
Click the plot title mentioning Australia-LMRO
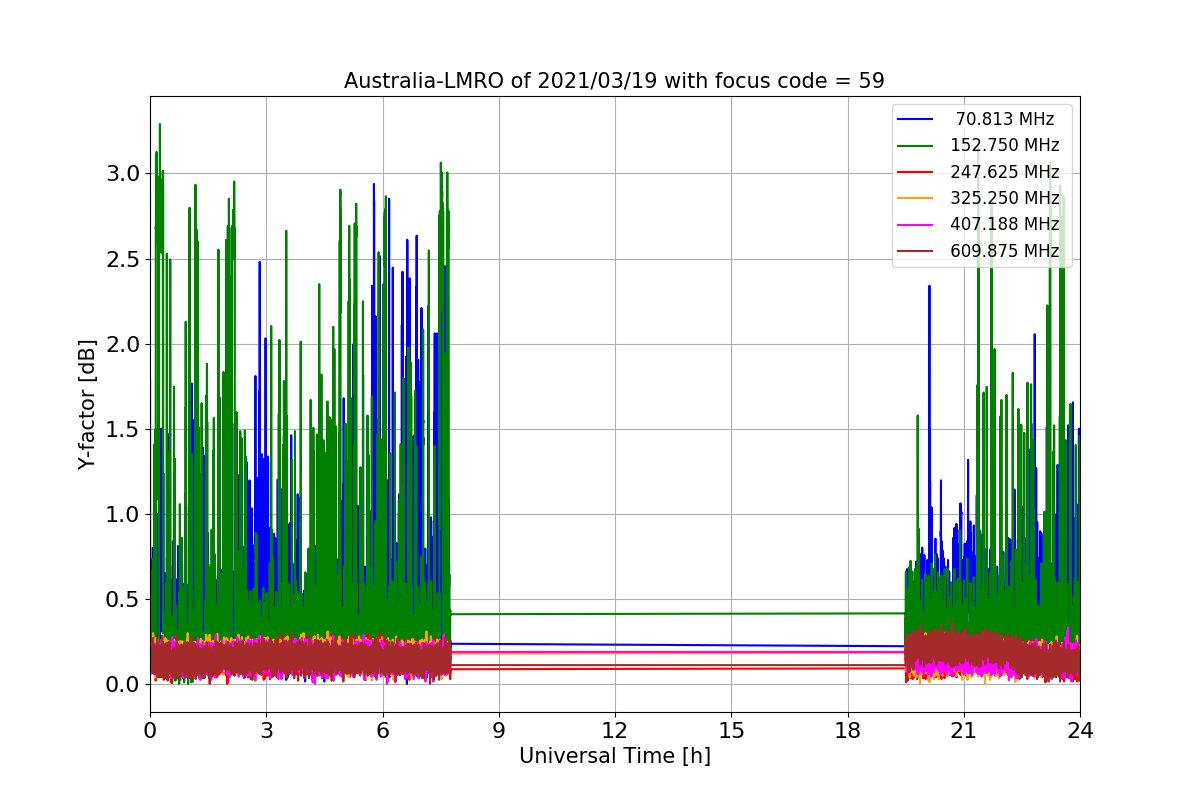[x=614, y=81]
